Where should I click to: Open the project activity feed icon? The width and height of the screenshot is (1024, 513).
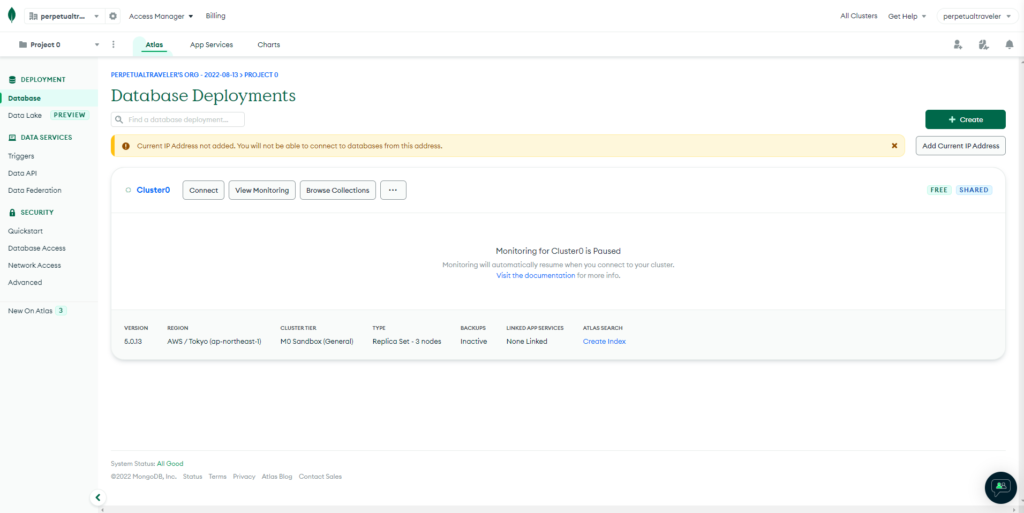click(984, 44)
